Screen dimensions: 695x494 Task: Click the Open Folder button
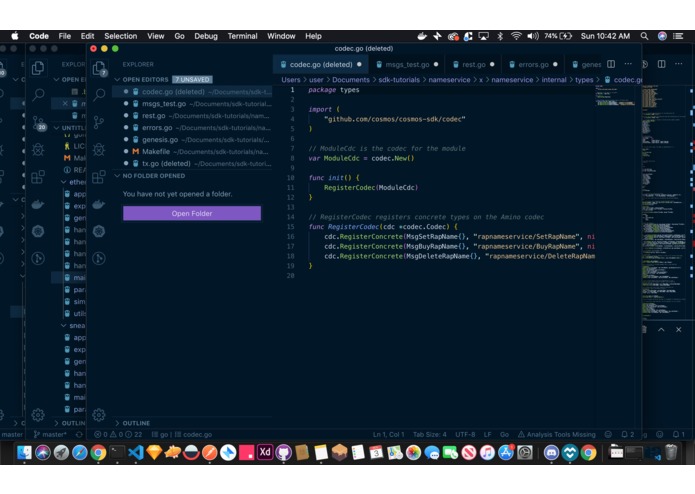point(192,214)
